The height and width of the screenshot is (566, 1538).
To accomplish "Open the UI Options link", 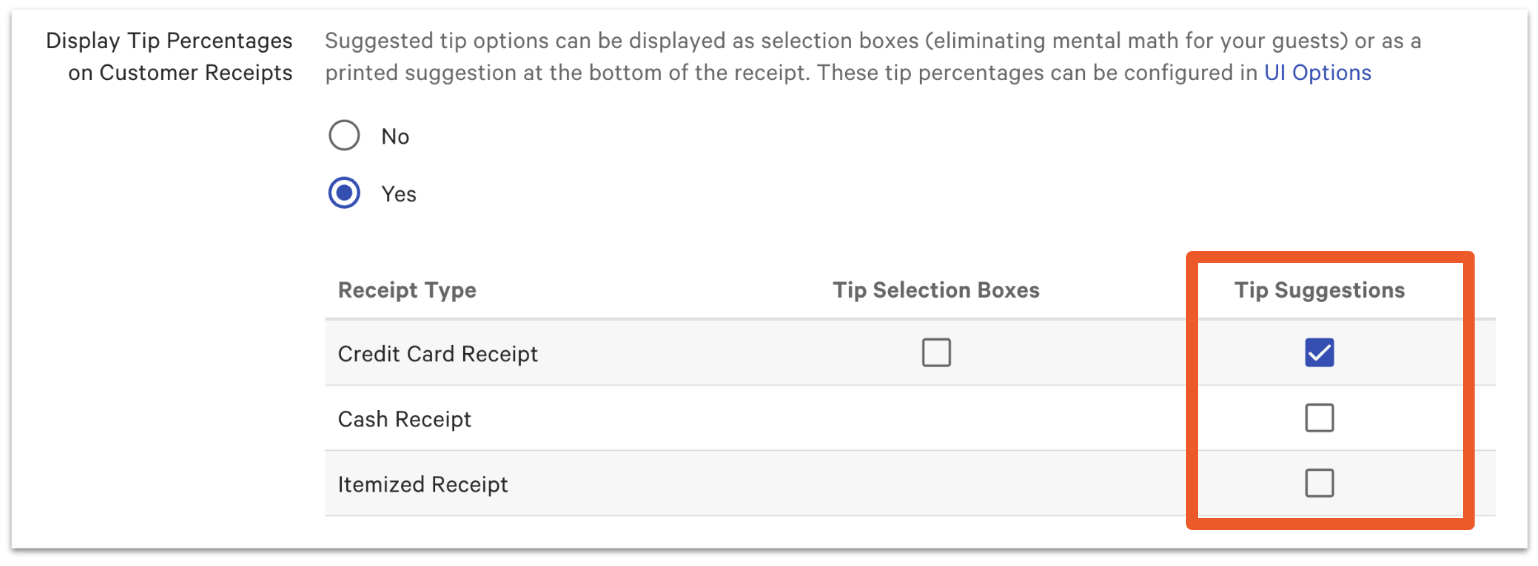I will point(1317,73).
